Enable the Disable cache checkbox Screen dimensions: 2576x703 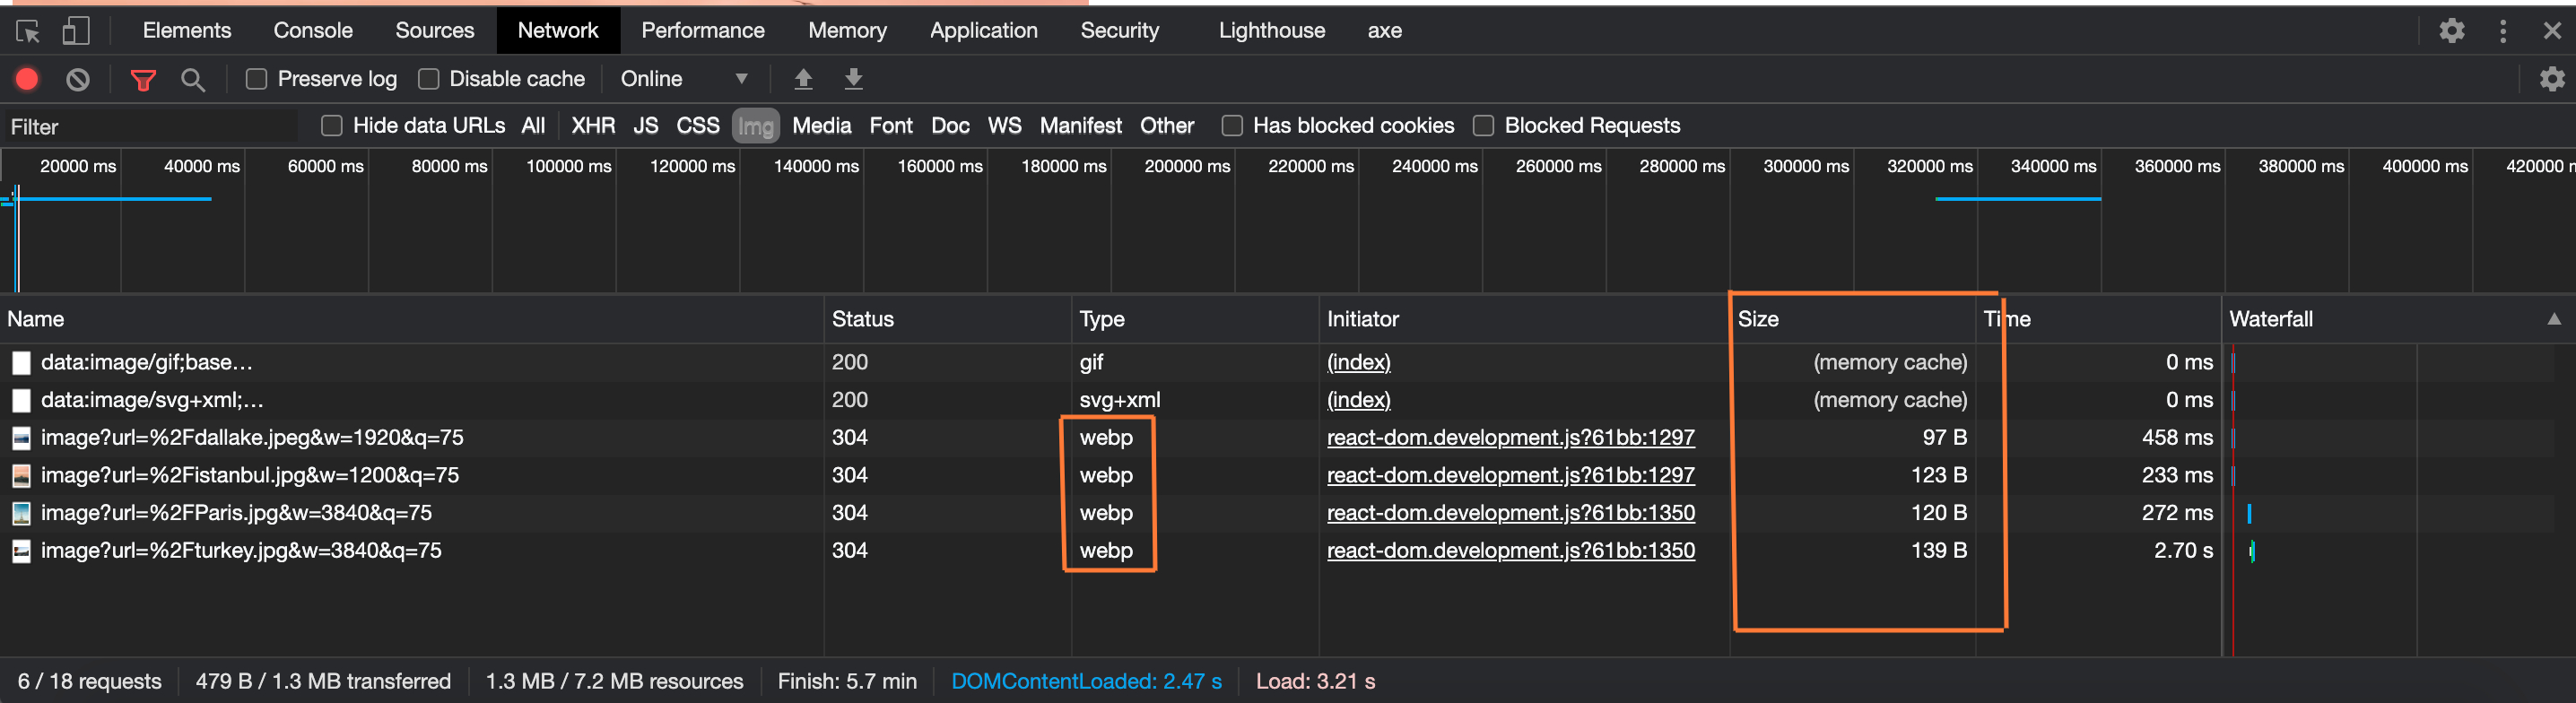point(428,79)
